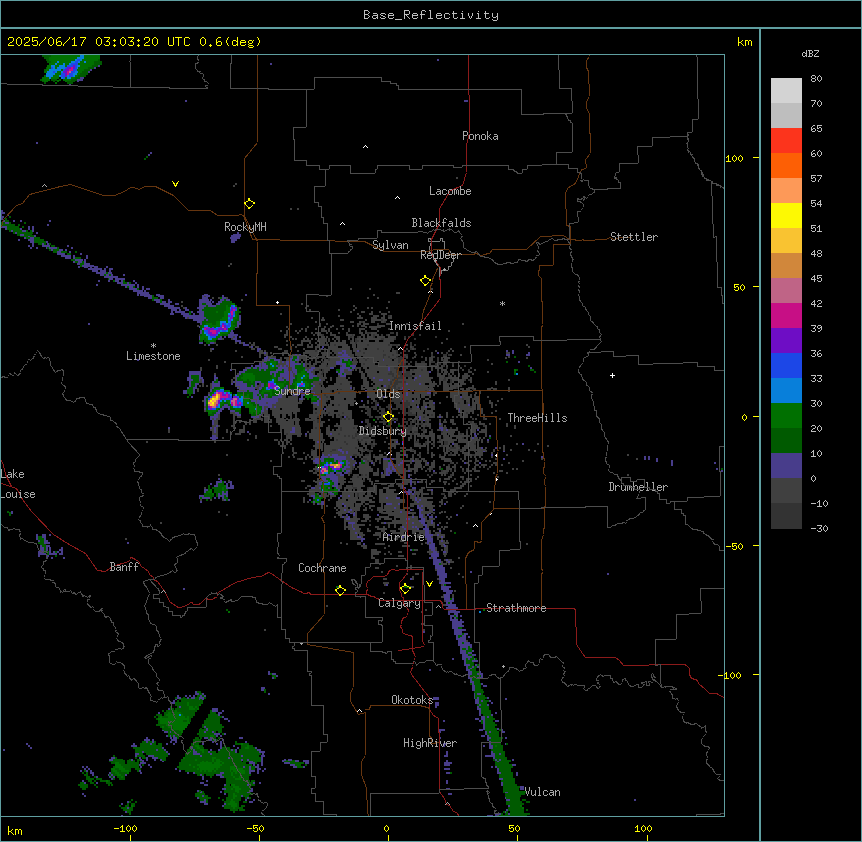Image resolution: width=862 pixels, height=842 pixels.
Task: Click the Stettler city label
Action: click(x=634, y=237)
